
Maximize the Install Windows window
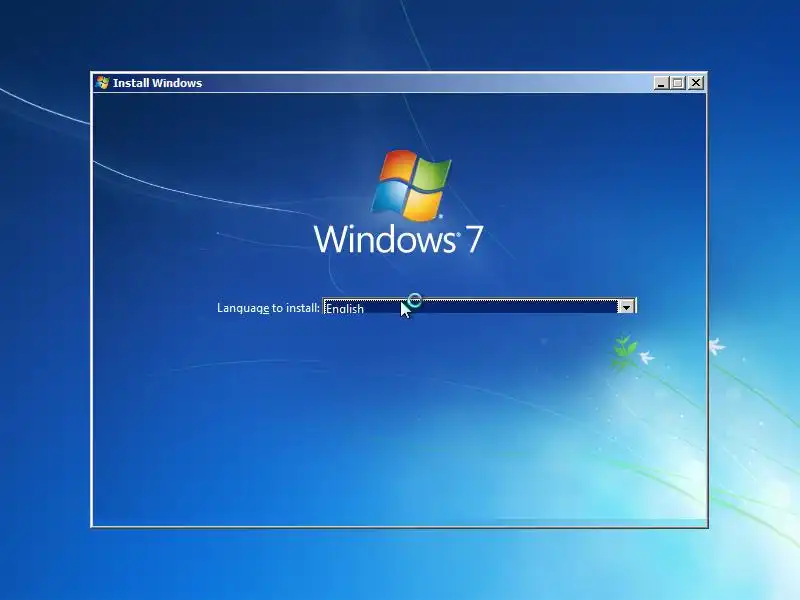coord(678,83)
